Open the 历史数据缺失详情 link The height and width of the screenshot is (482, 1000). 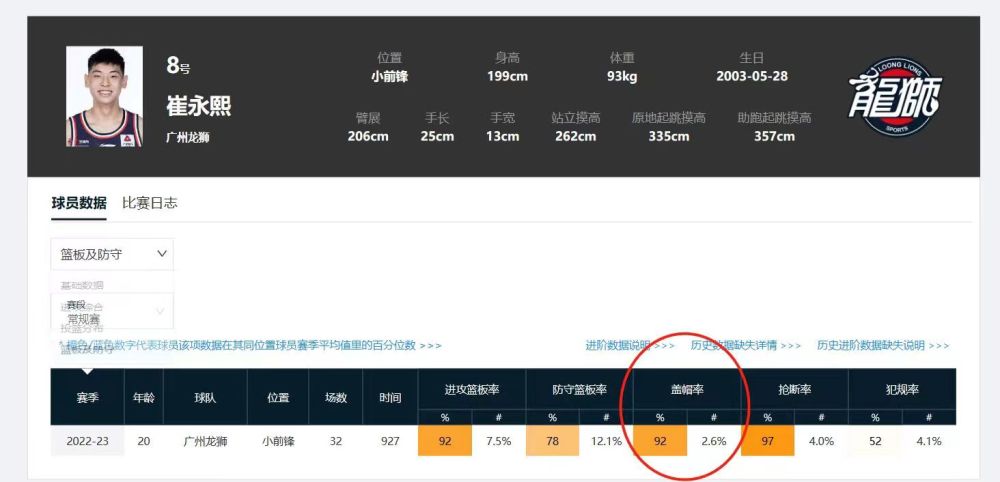tap(746, 346)
